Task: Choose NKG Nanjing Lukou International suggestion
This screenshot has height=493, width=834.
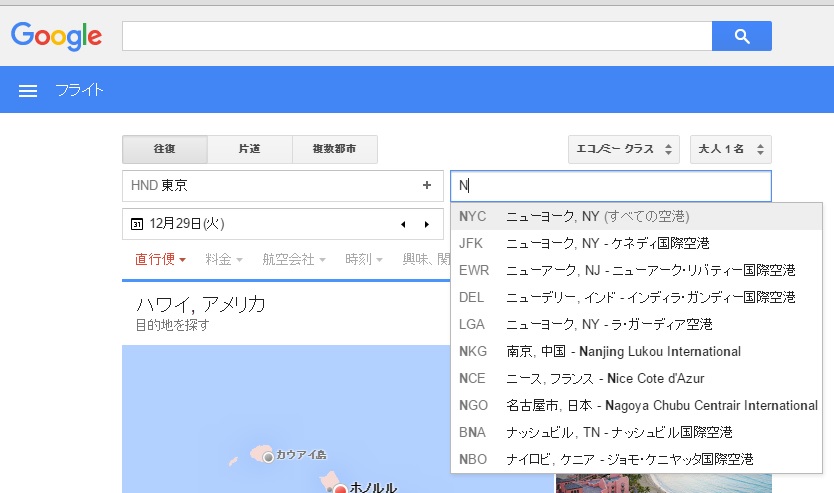Action: point(637,352)
